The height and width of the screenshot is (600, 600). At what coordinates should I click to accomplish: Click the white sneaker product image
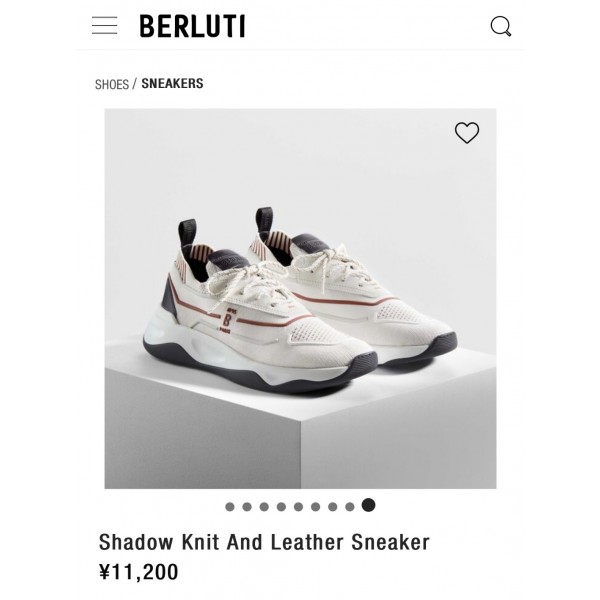(300, 298)
